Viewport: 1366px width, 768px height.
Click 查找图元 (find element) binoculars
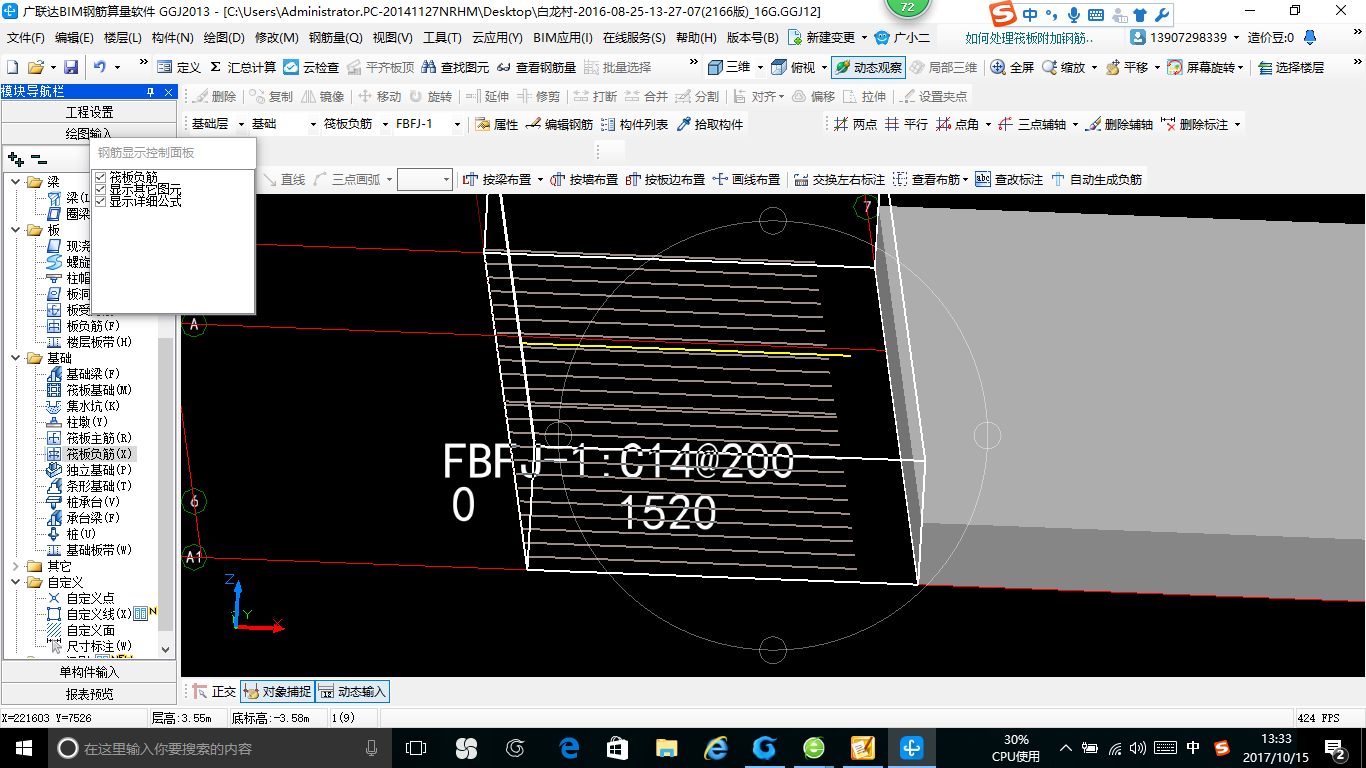pos(456,67)
